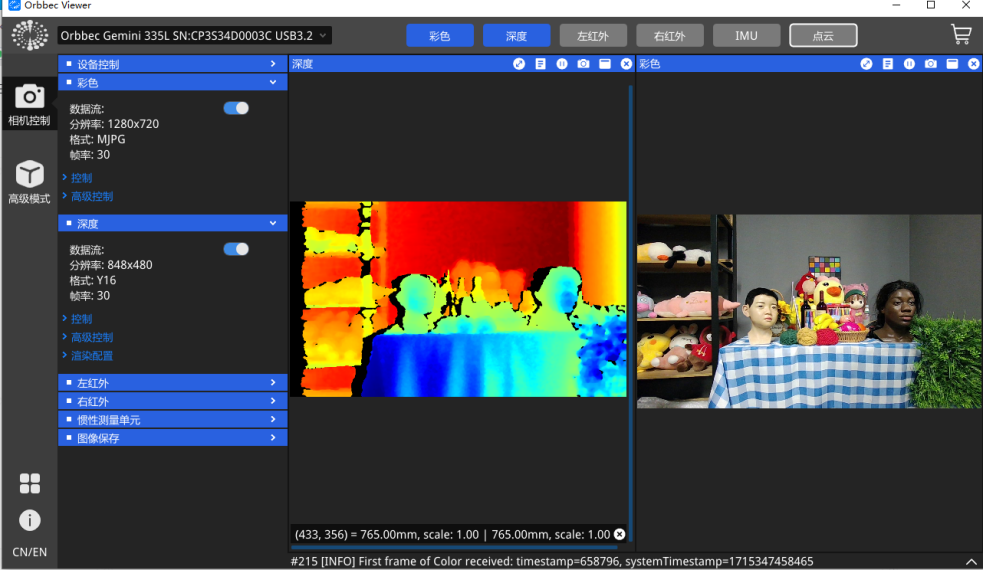Pause the 彩色 stream view
The height and width of the screenshot is (571, 983).
[x=909, y=64]
